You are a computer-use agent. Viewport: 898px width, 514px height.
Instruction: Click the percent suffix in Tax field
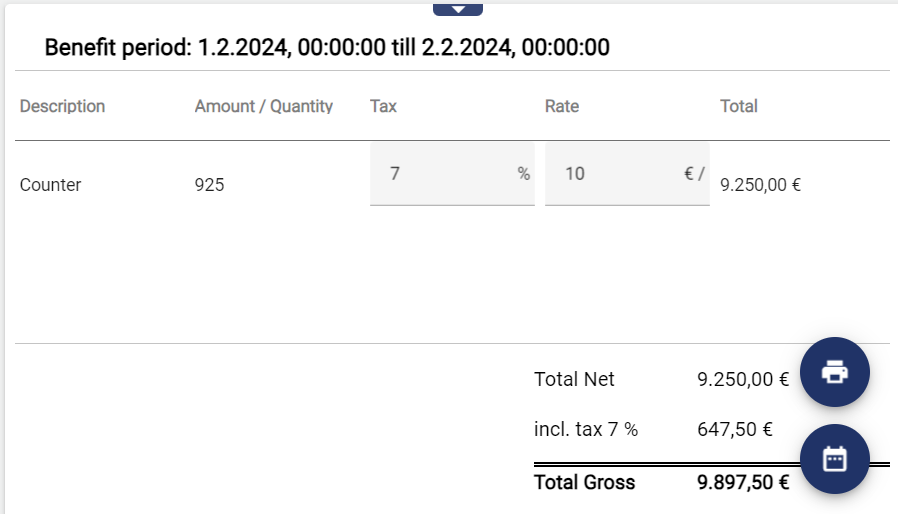[523, 174]
